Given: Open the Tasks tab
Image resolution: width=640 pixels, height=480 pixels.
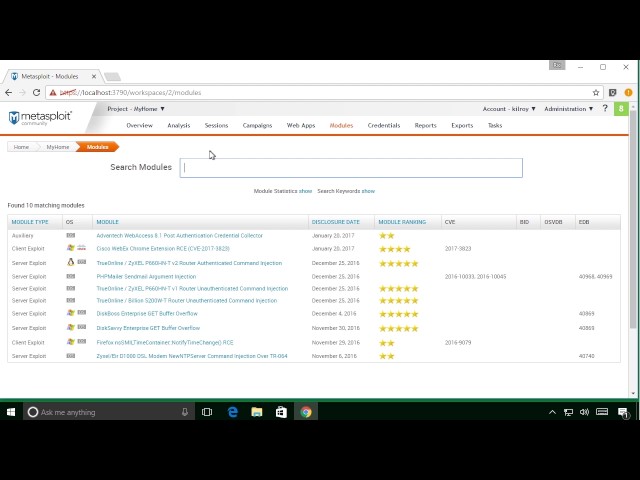Looking at the screenshot, I should [495, 125].
